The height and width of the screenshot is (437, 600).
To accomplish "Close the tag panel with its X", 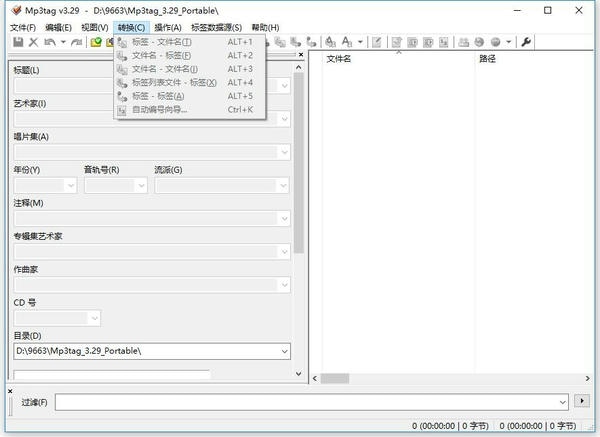I will [x=301, y=55].
